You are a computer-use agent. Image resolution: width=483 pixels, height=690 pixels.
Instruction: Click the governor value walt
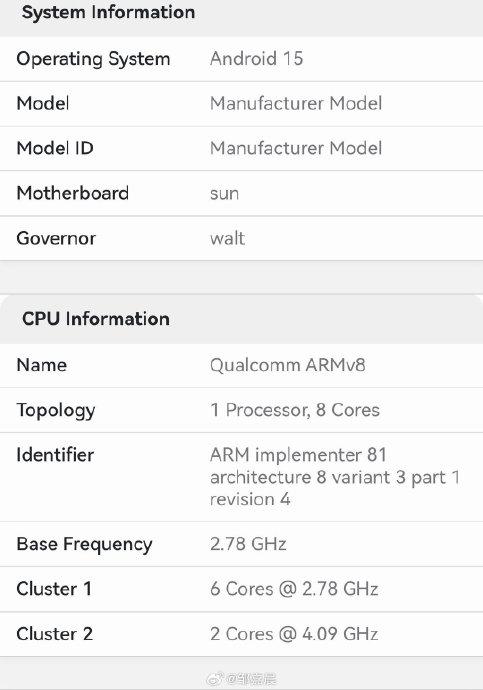(227, 238)
